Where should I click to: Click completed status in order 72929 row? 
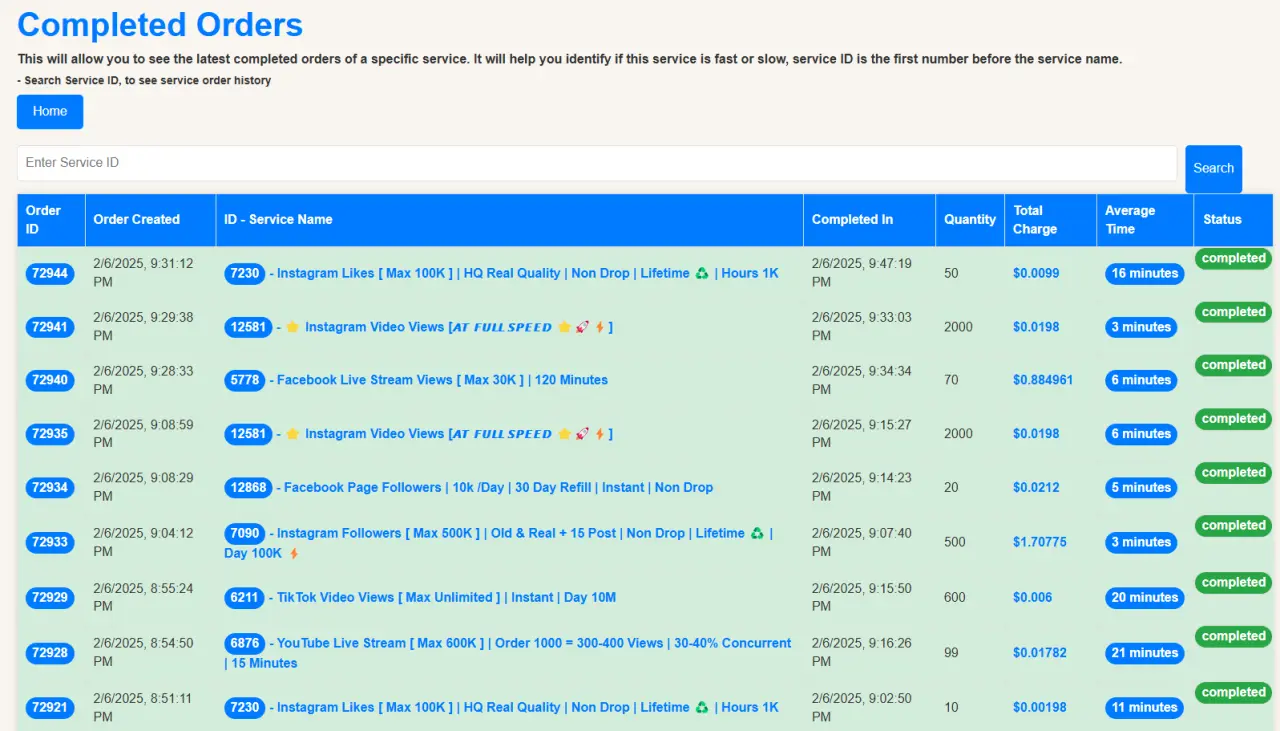[1233, 583]
